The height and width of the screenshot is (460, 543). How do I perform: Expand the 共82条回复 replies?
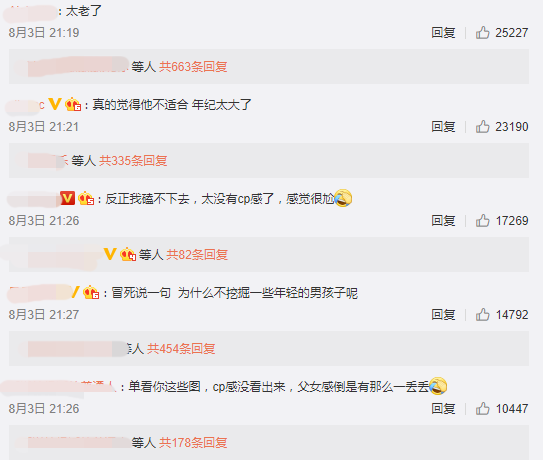click(197, 255)
